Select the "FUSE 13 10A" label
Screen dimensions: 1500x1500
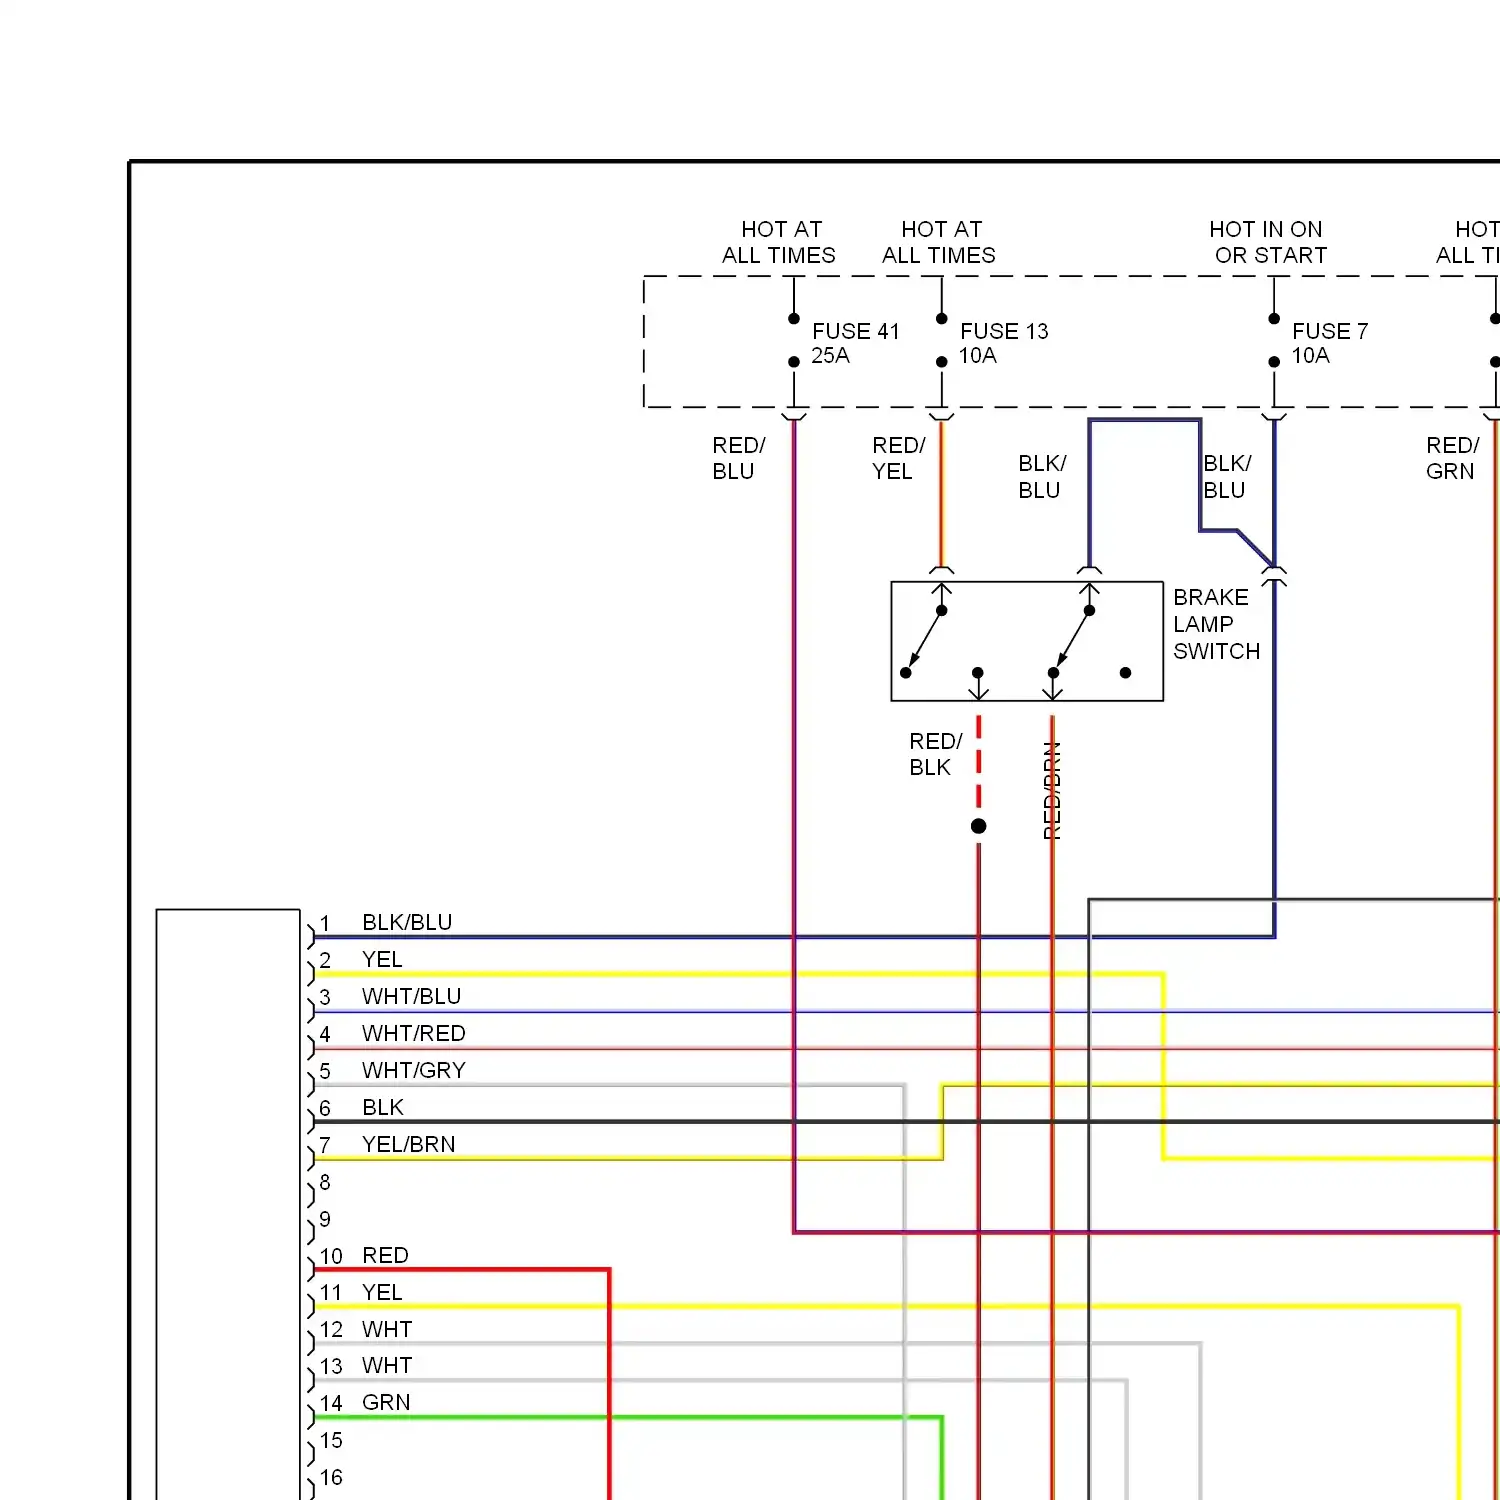[x=1003, y=343]
